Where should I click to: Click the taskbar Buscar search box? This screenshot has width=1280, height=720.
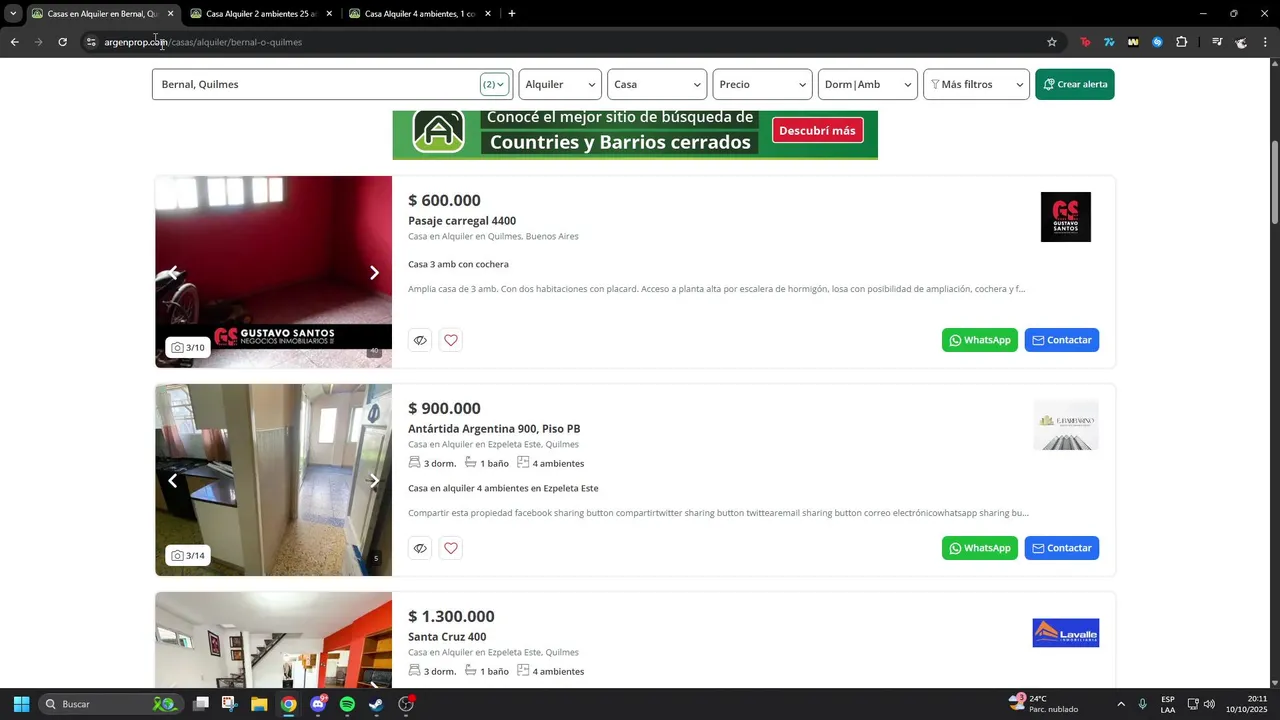click(x=110, y=704)
